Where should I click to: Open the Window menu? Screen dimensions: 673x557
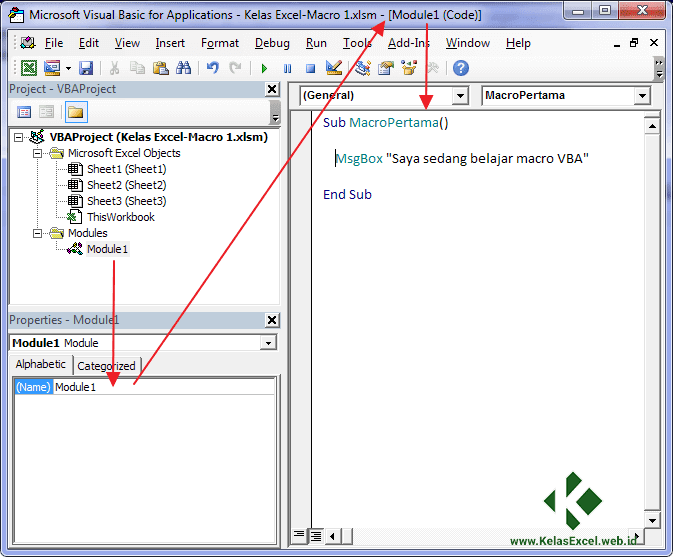468,43
